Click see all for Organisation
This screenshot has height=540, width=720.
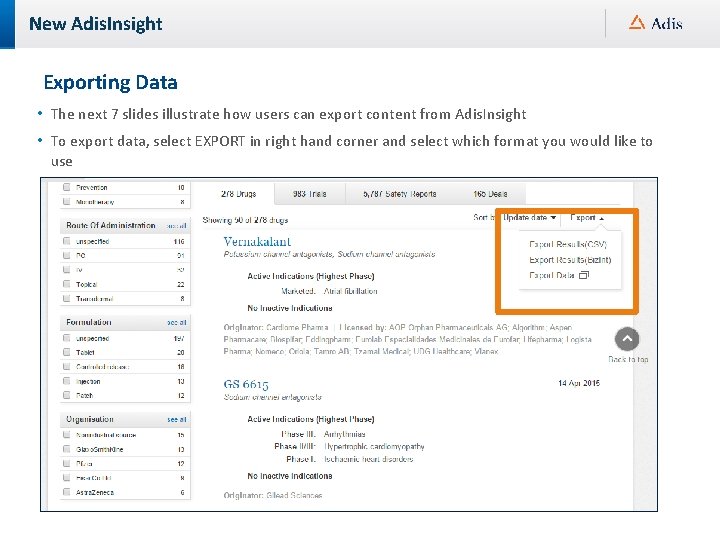click(x=177, y=419)
